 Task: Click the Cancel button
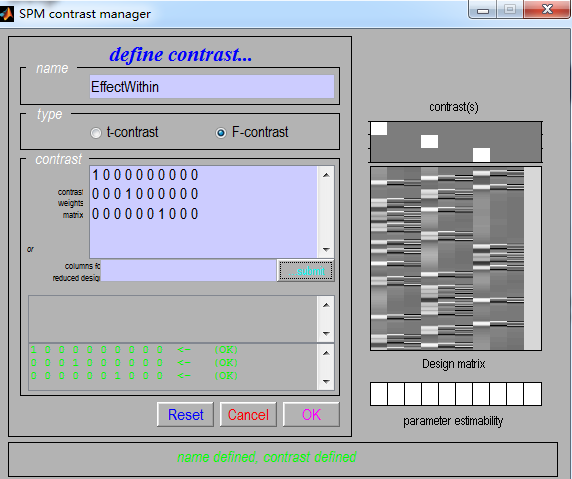(x=248, y=414)
